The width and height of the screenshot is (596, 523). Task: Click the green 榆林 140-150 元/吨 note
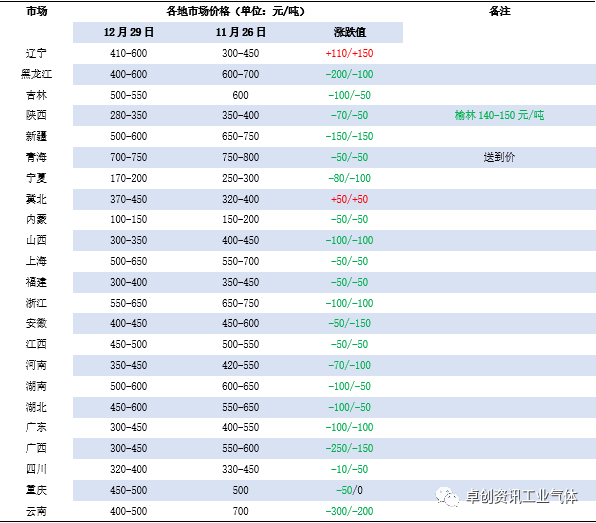(499, 115)
